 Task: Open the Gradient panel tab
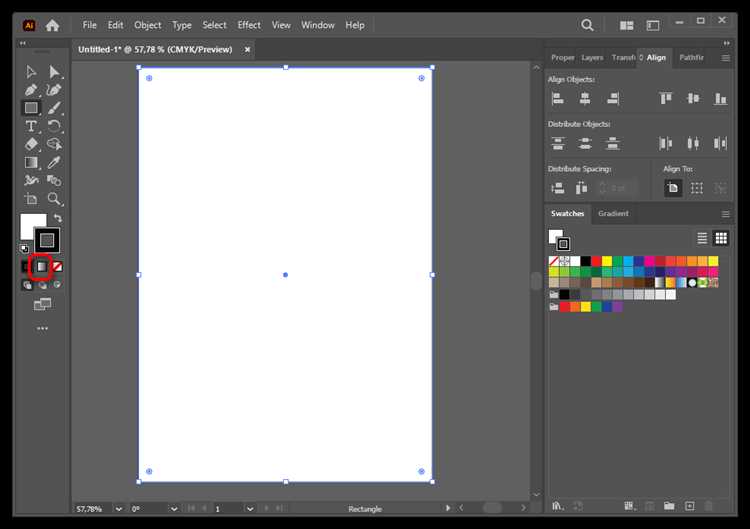(613, 214)
